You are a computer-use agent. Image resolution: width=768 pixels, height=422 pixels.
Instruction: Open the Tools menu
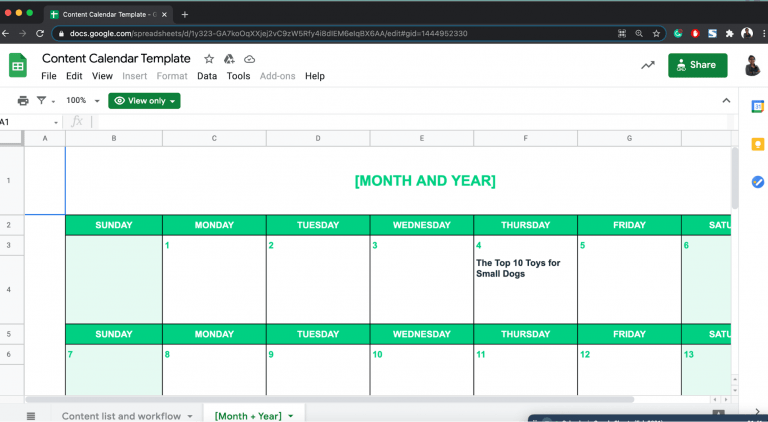point(239,76)
